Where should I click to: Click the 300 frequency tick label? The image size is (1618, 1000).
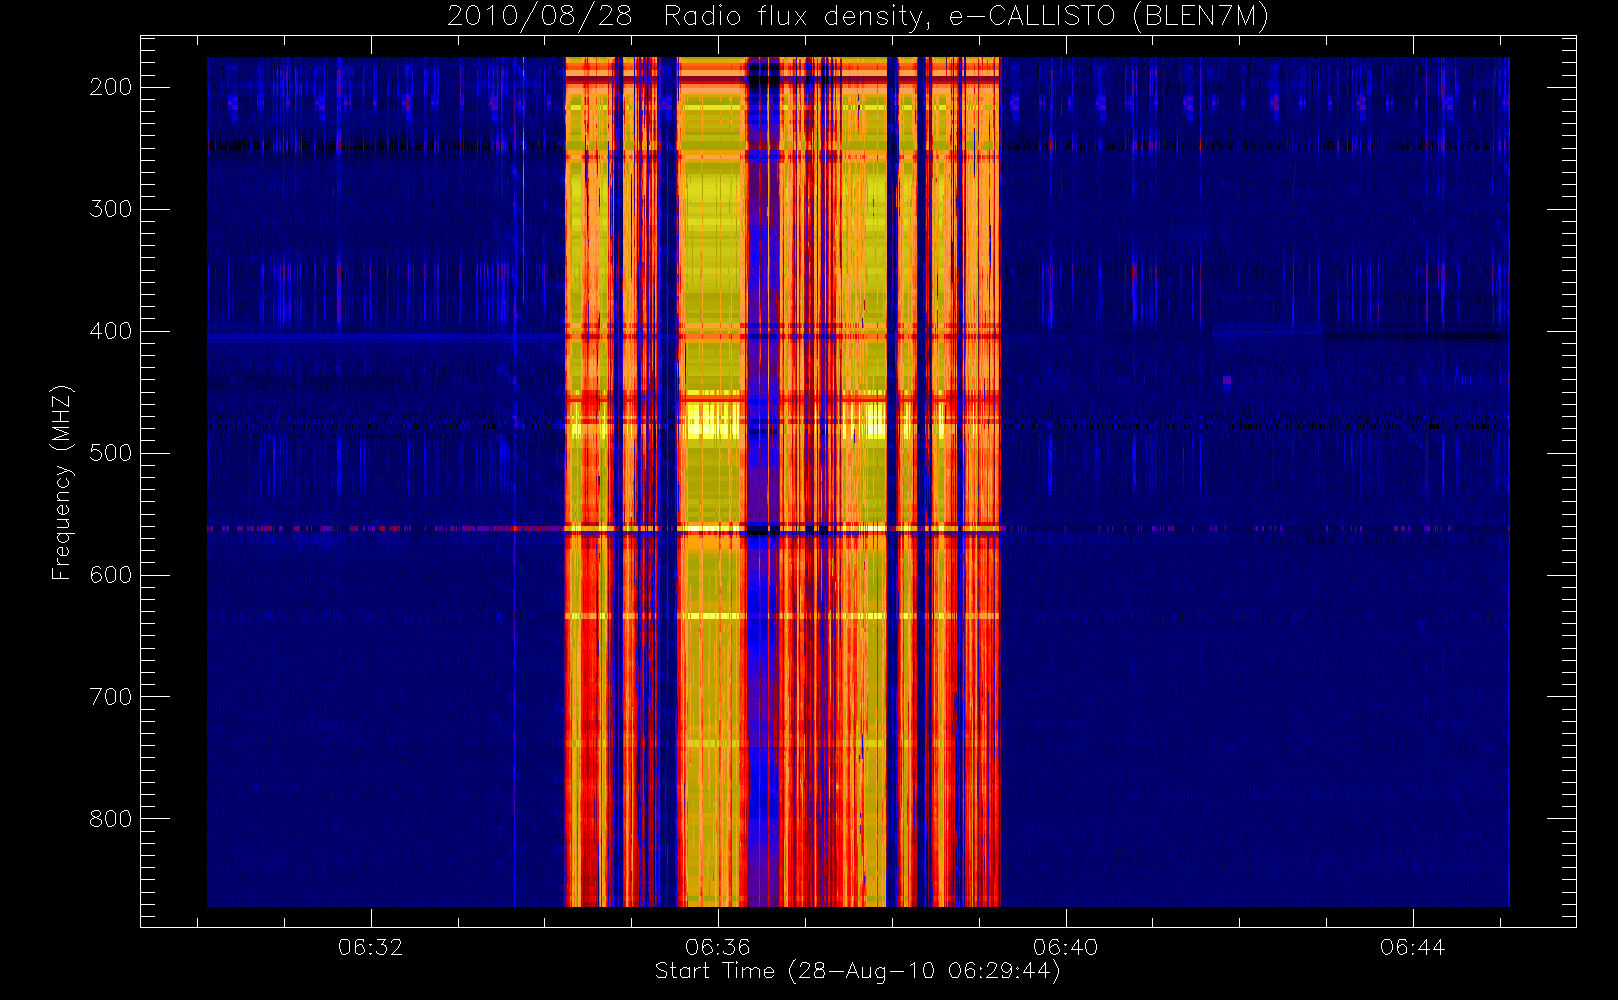pyautogui.click(x=111, y=209)
